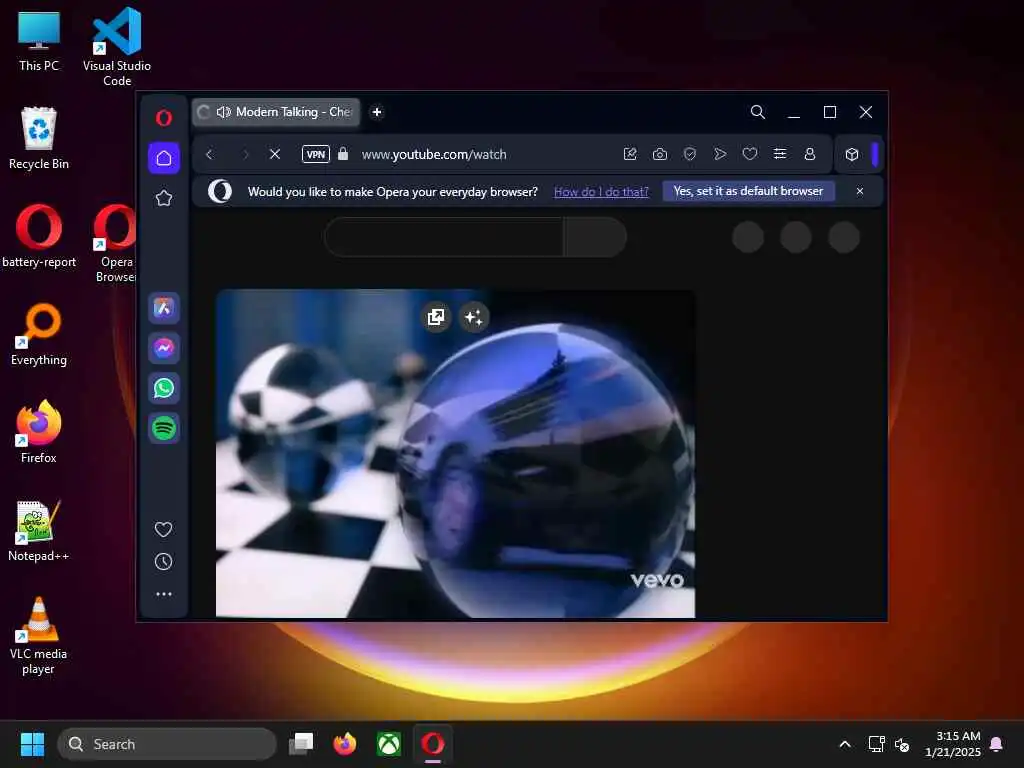Image resolution: width=1024 pixels, height=768 pixels.
Task: Open Pinboards heart icon in sidebar
Action: click(163, 529)
